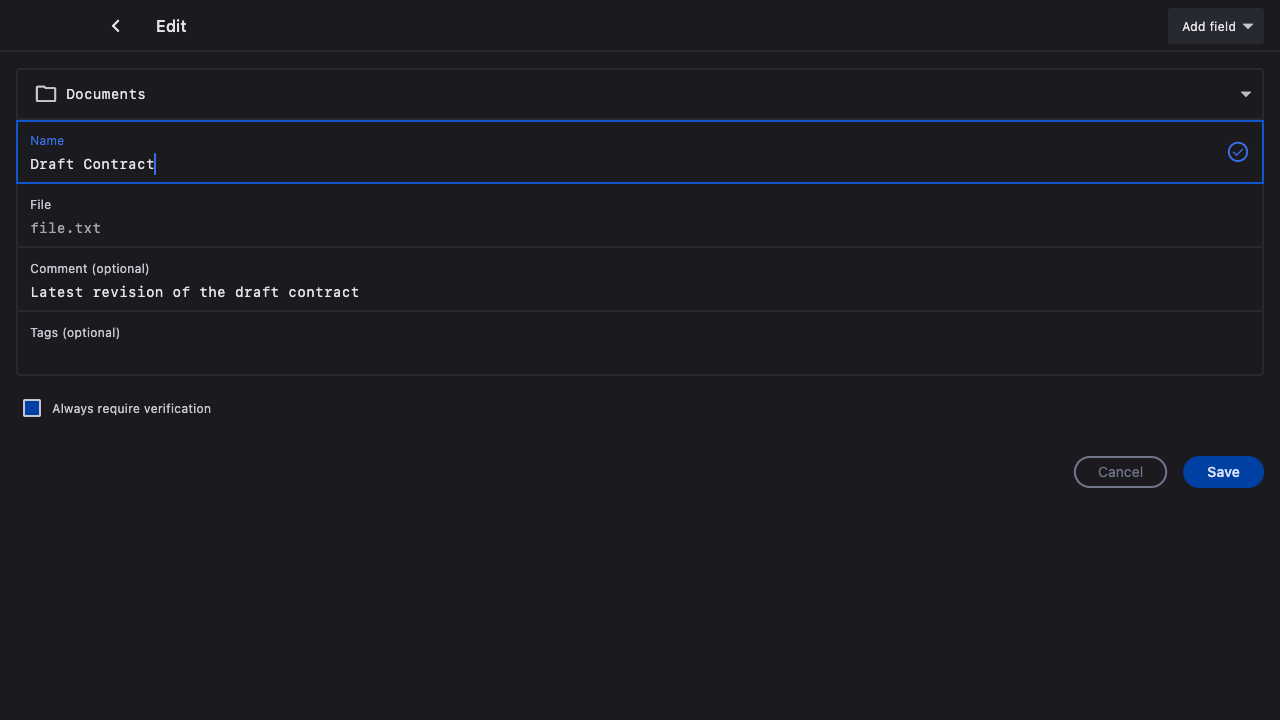Click the "Tags (optional)" label
This screenshot has width=1280, height=720.
click(x=75, y=333)
